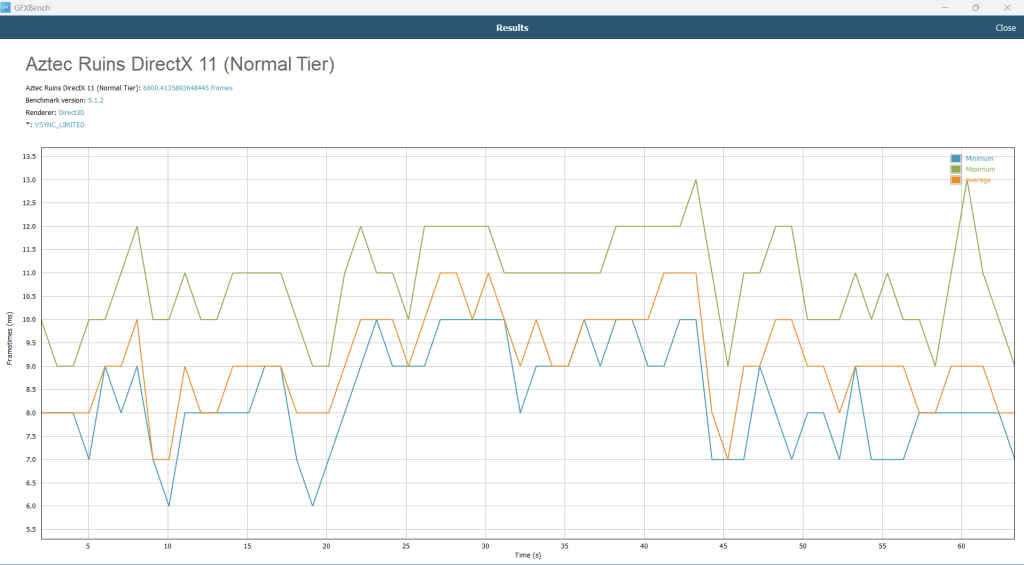Click the orange Average legend swatch

(956, 180)
